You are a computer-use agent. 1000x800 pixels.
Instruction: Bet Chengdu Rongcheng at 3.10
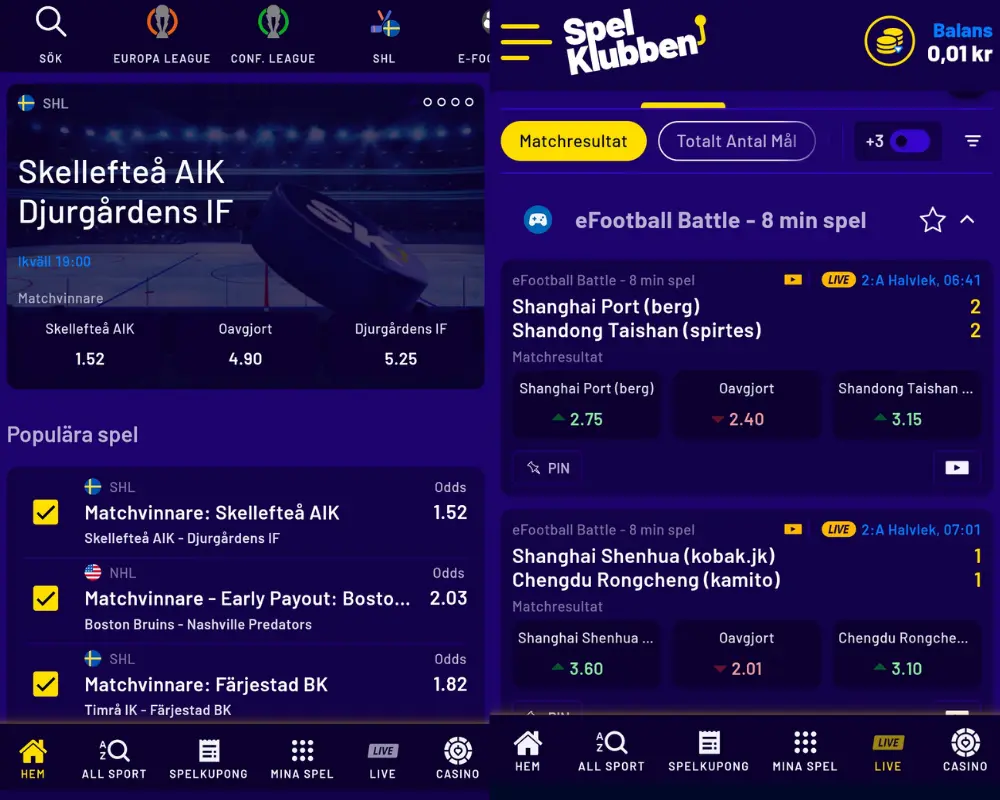point(906,654)
